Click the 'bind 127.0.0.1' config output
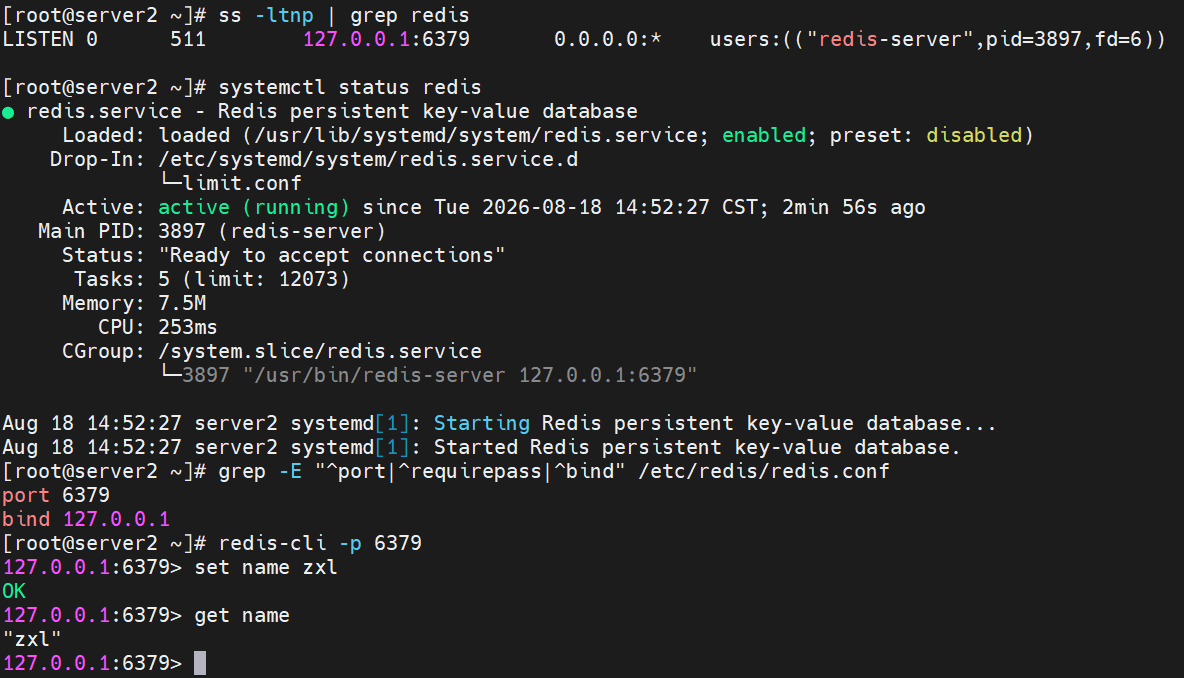 tap(86, 519)
